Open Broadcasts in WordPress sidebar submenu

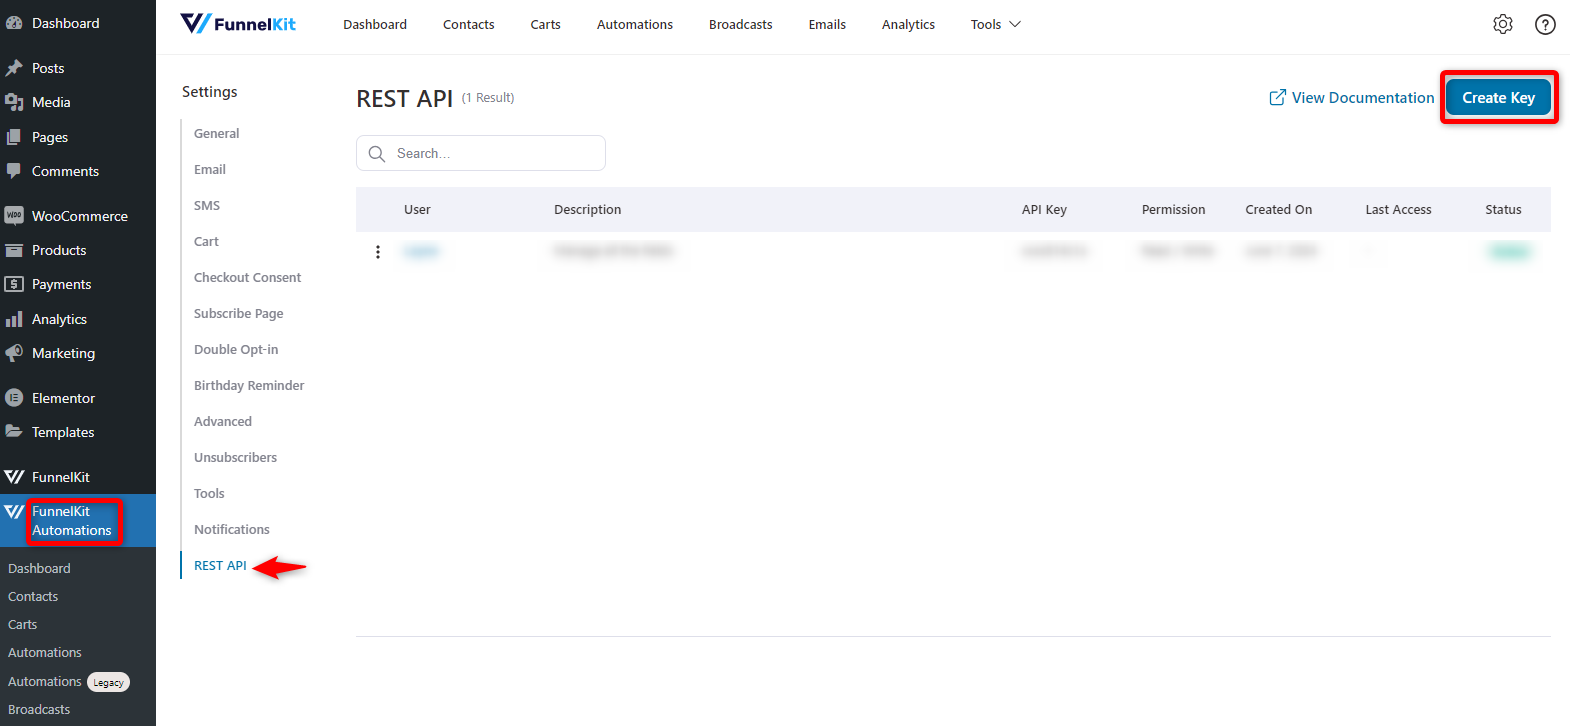[39, 709]
